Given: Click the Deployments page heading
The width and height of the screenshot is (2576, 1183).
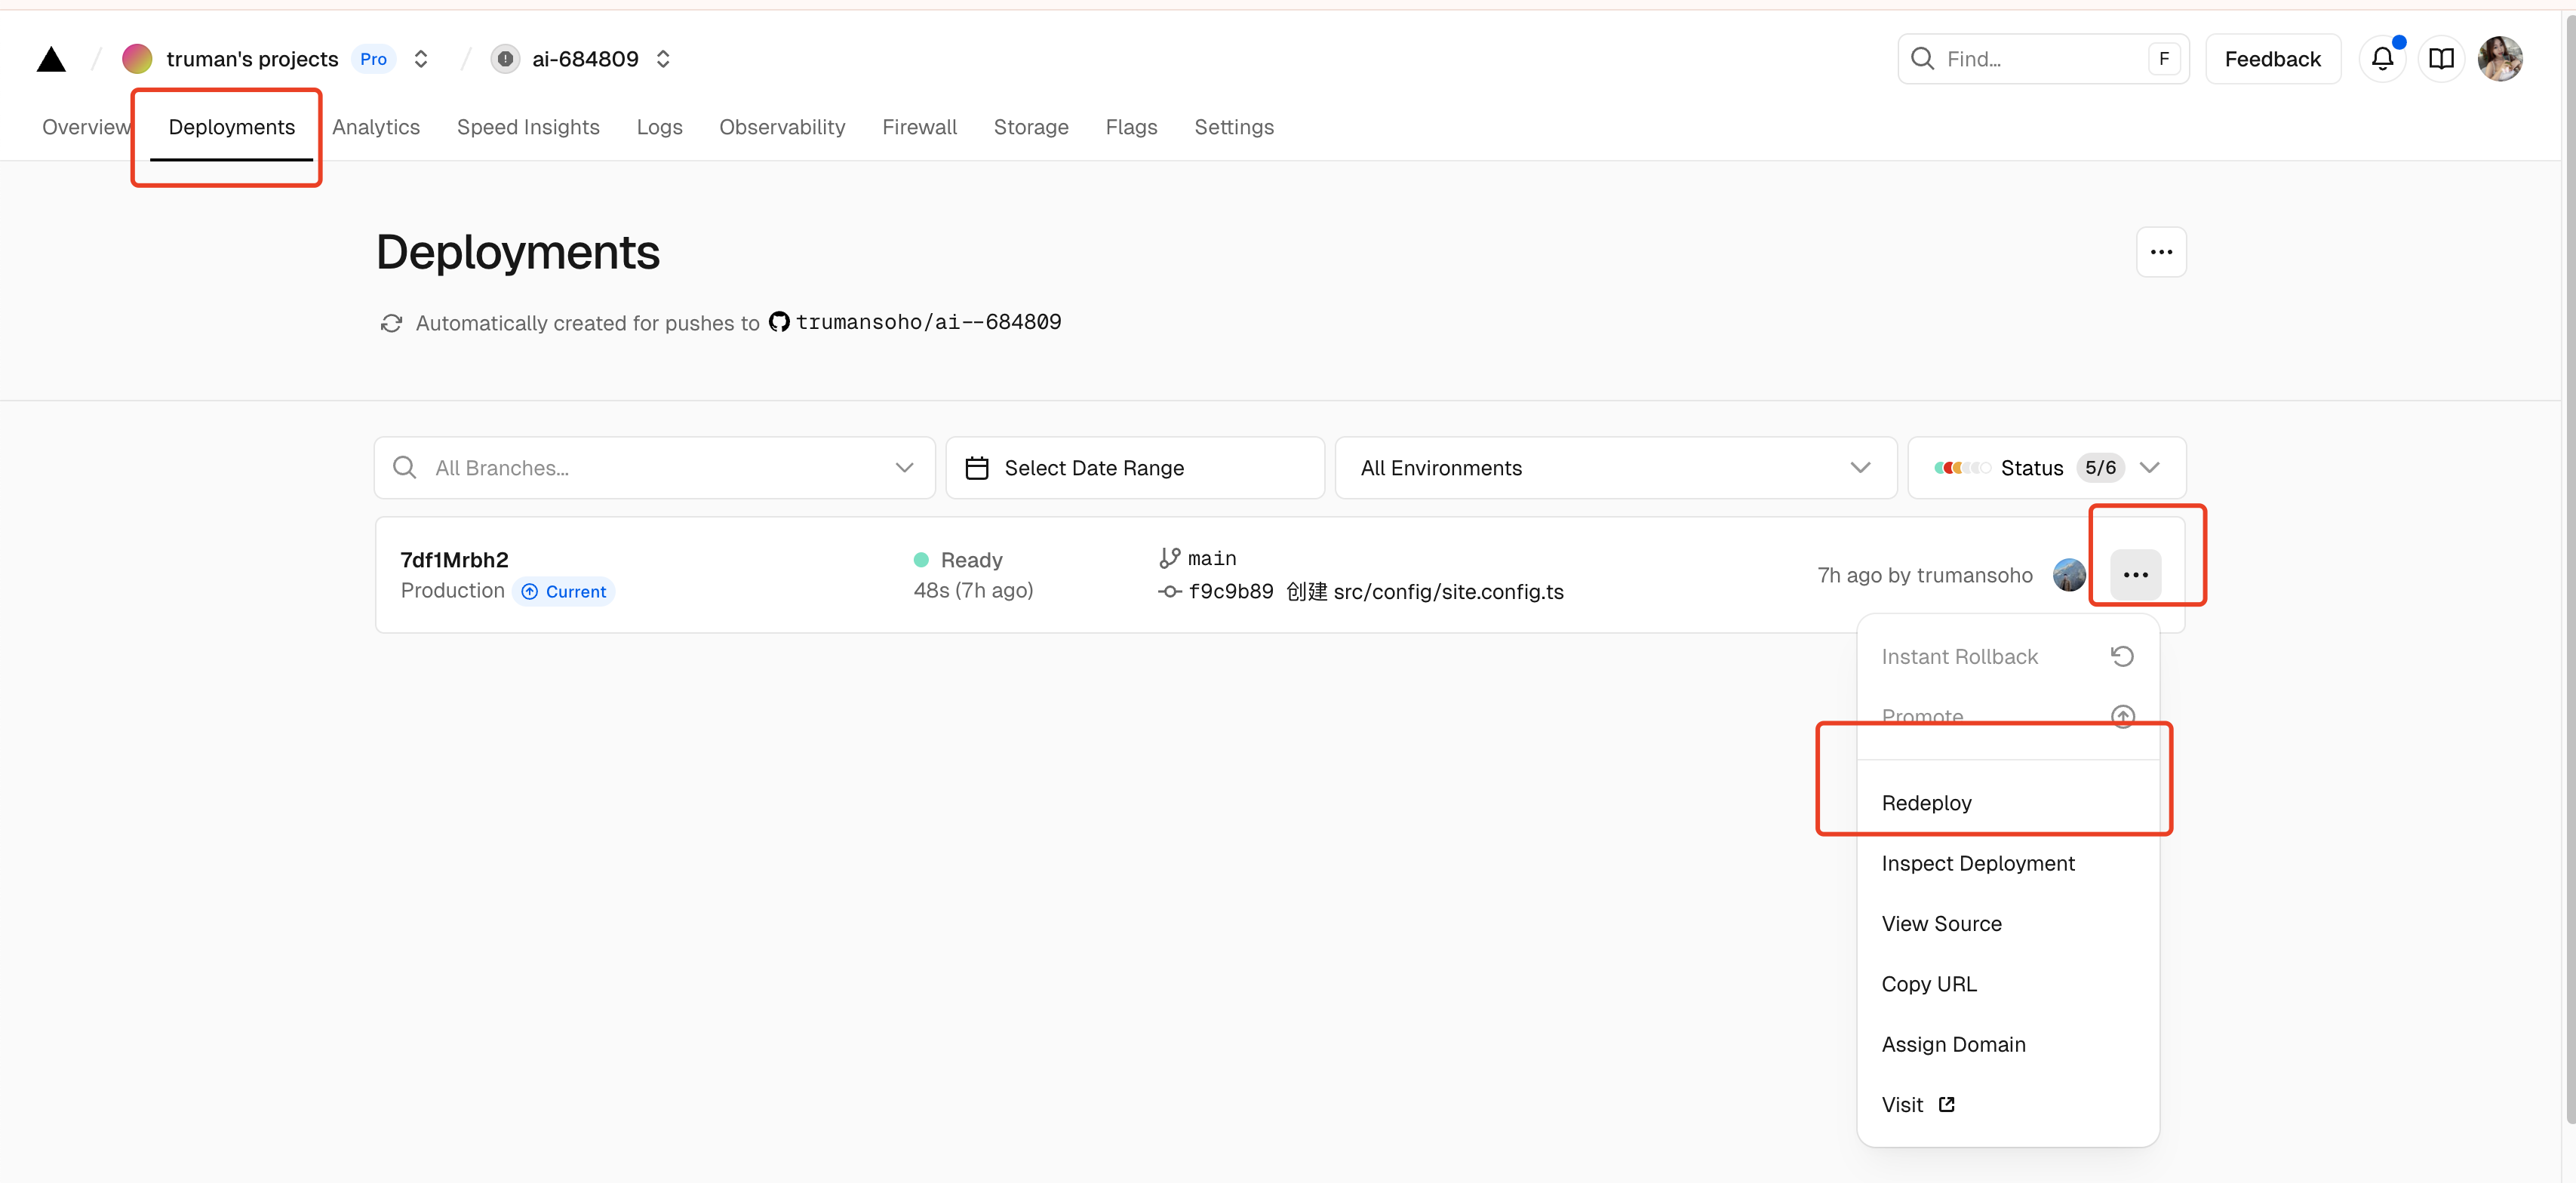Looking at the screenshot, I should [517, 252].
